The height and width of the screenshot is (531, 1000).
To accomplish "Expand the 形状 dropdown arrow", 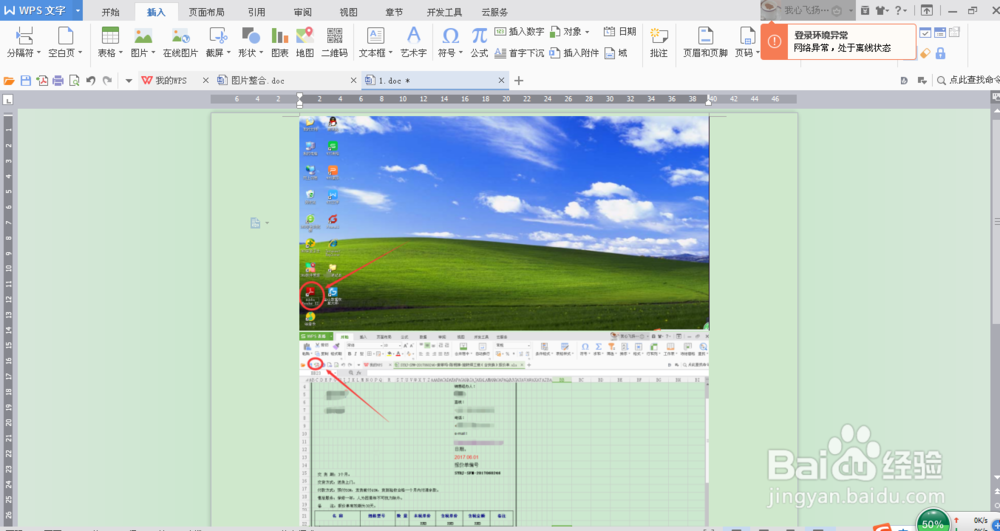I will click(x=262, y=54).
